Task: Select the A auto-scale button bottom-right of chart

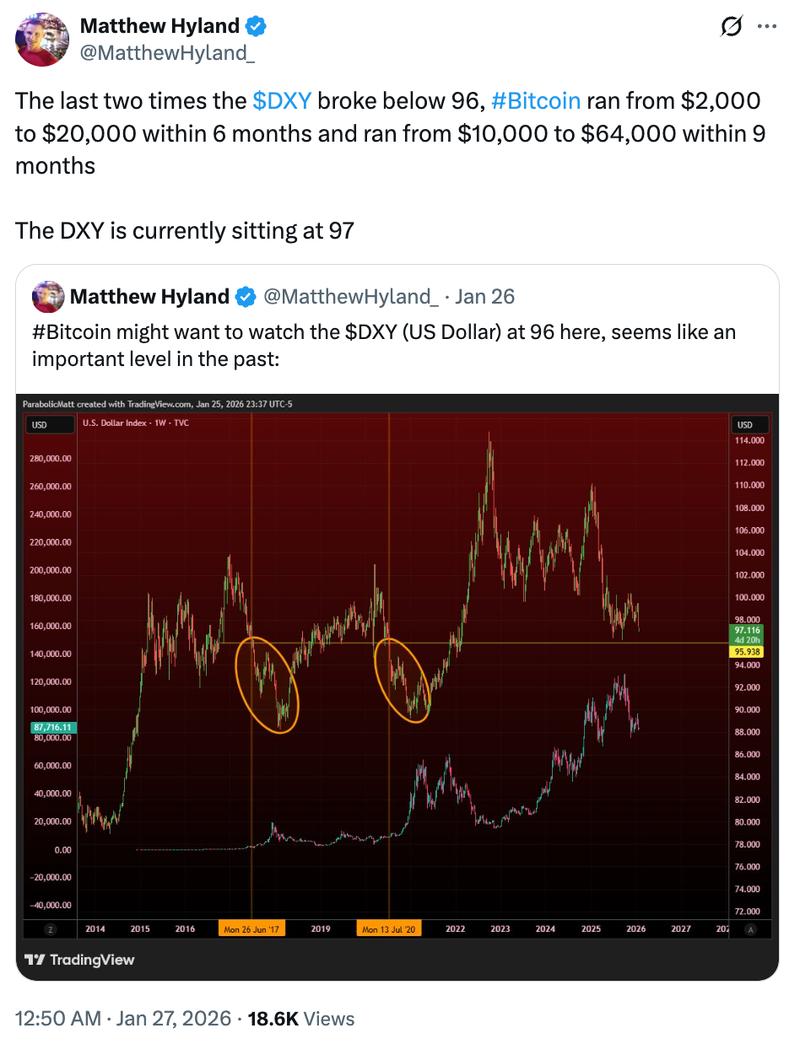Action: [748, 927]
